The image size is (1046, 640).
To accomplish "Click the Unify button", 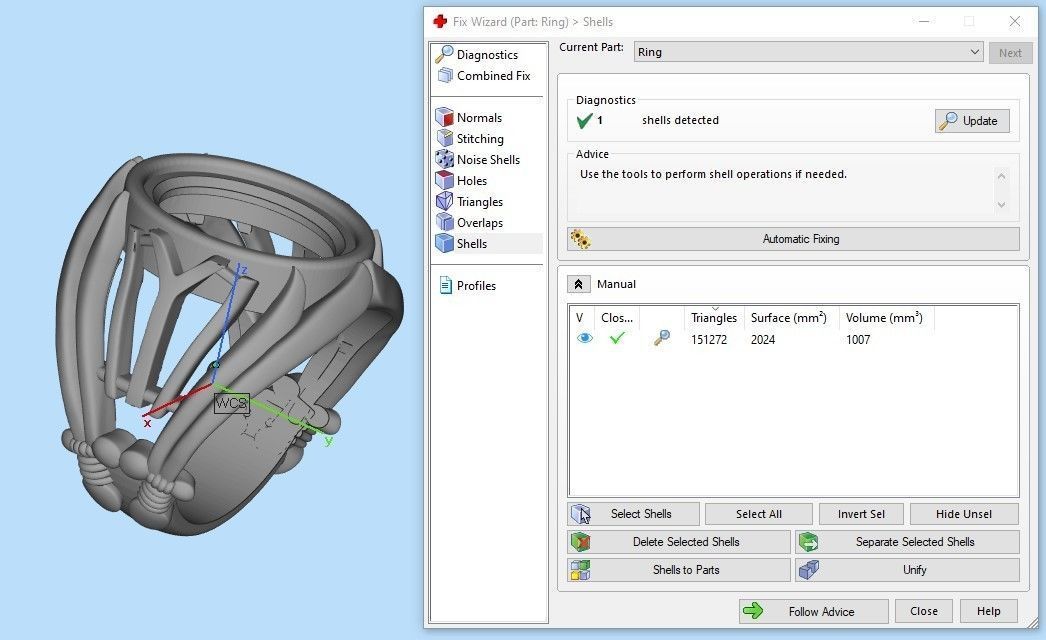I will coord(907,570).
